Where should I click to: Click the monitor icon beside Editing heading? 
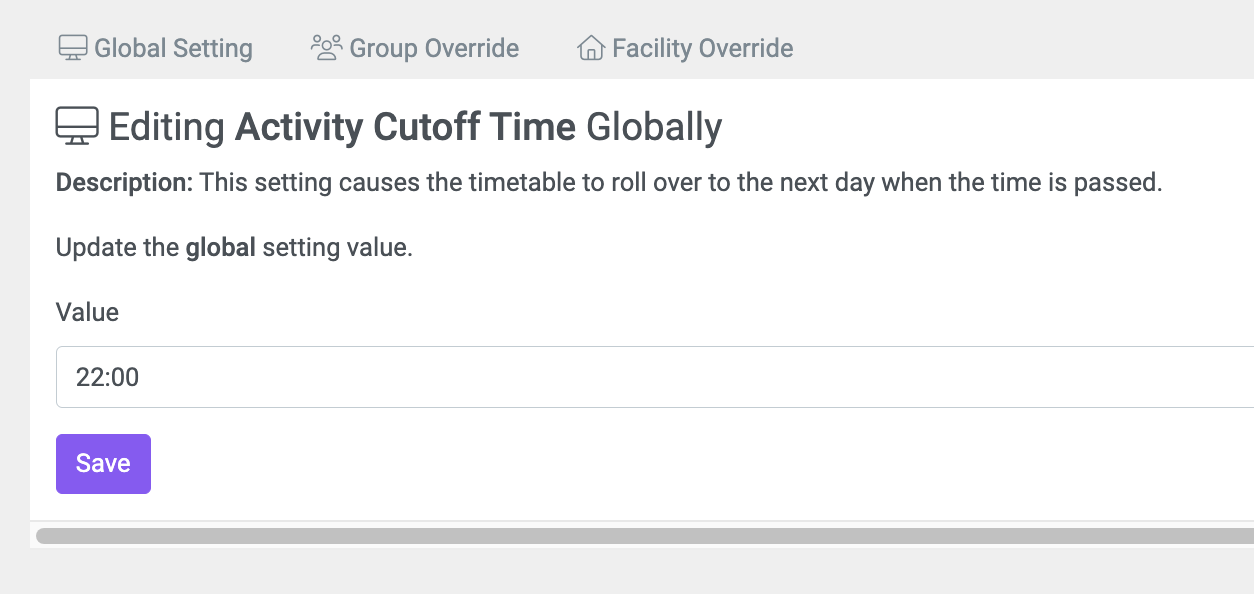77,127
